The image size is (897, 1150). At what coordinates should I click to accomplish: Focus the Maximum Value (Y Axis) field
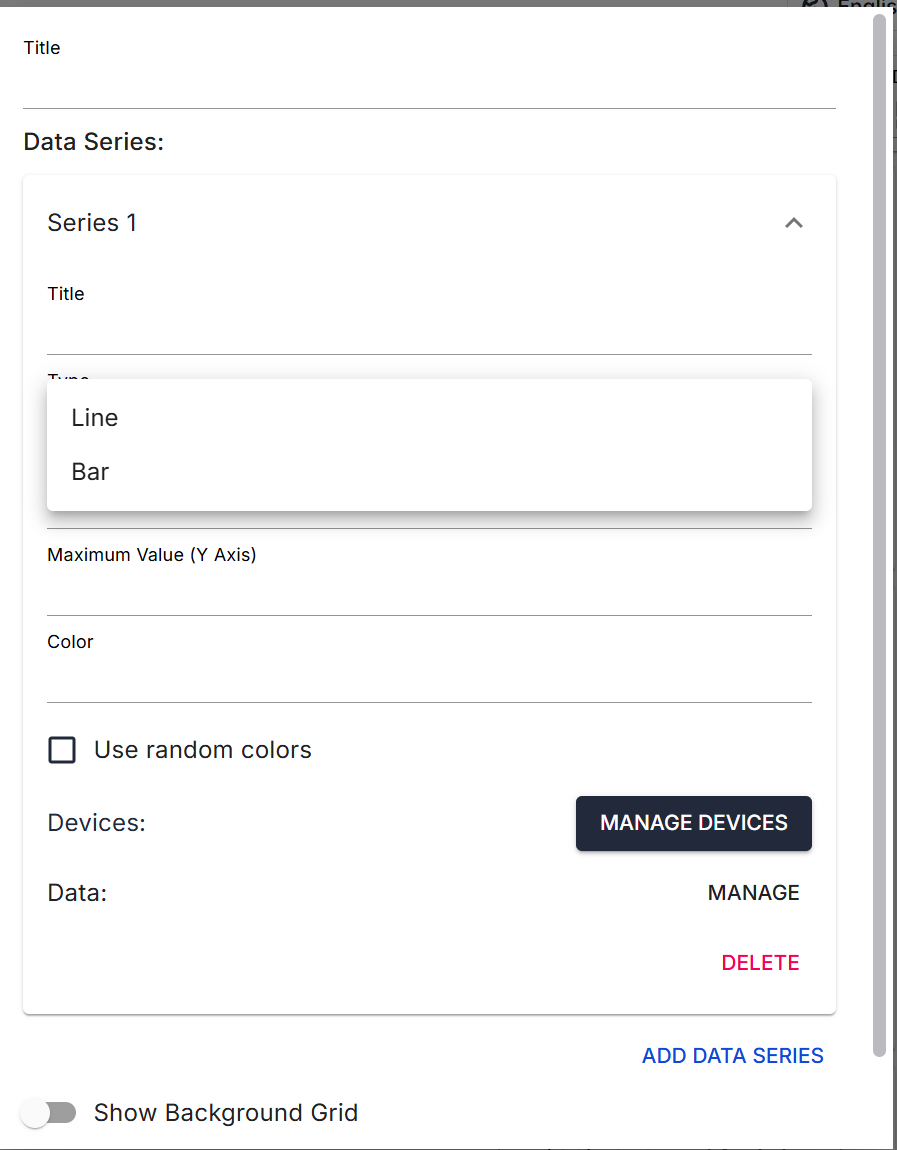(x=429, y=594)
